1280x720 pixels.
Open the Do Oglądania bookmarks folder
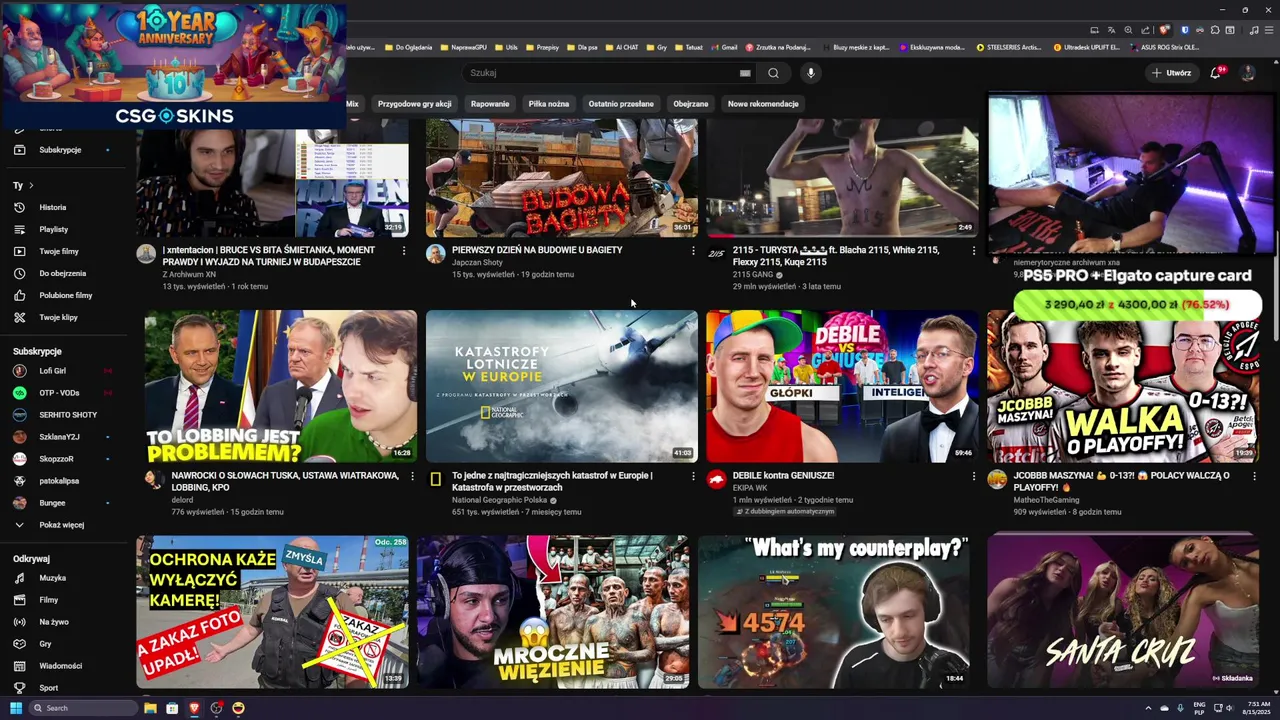[409, 47]
